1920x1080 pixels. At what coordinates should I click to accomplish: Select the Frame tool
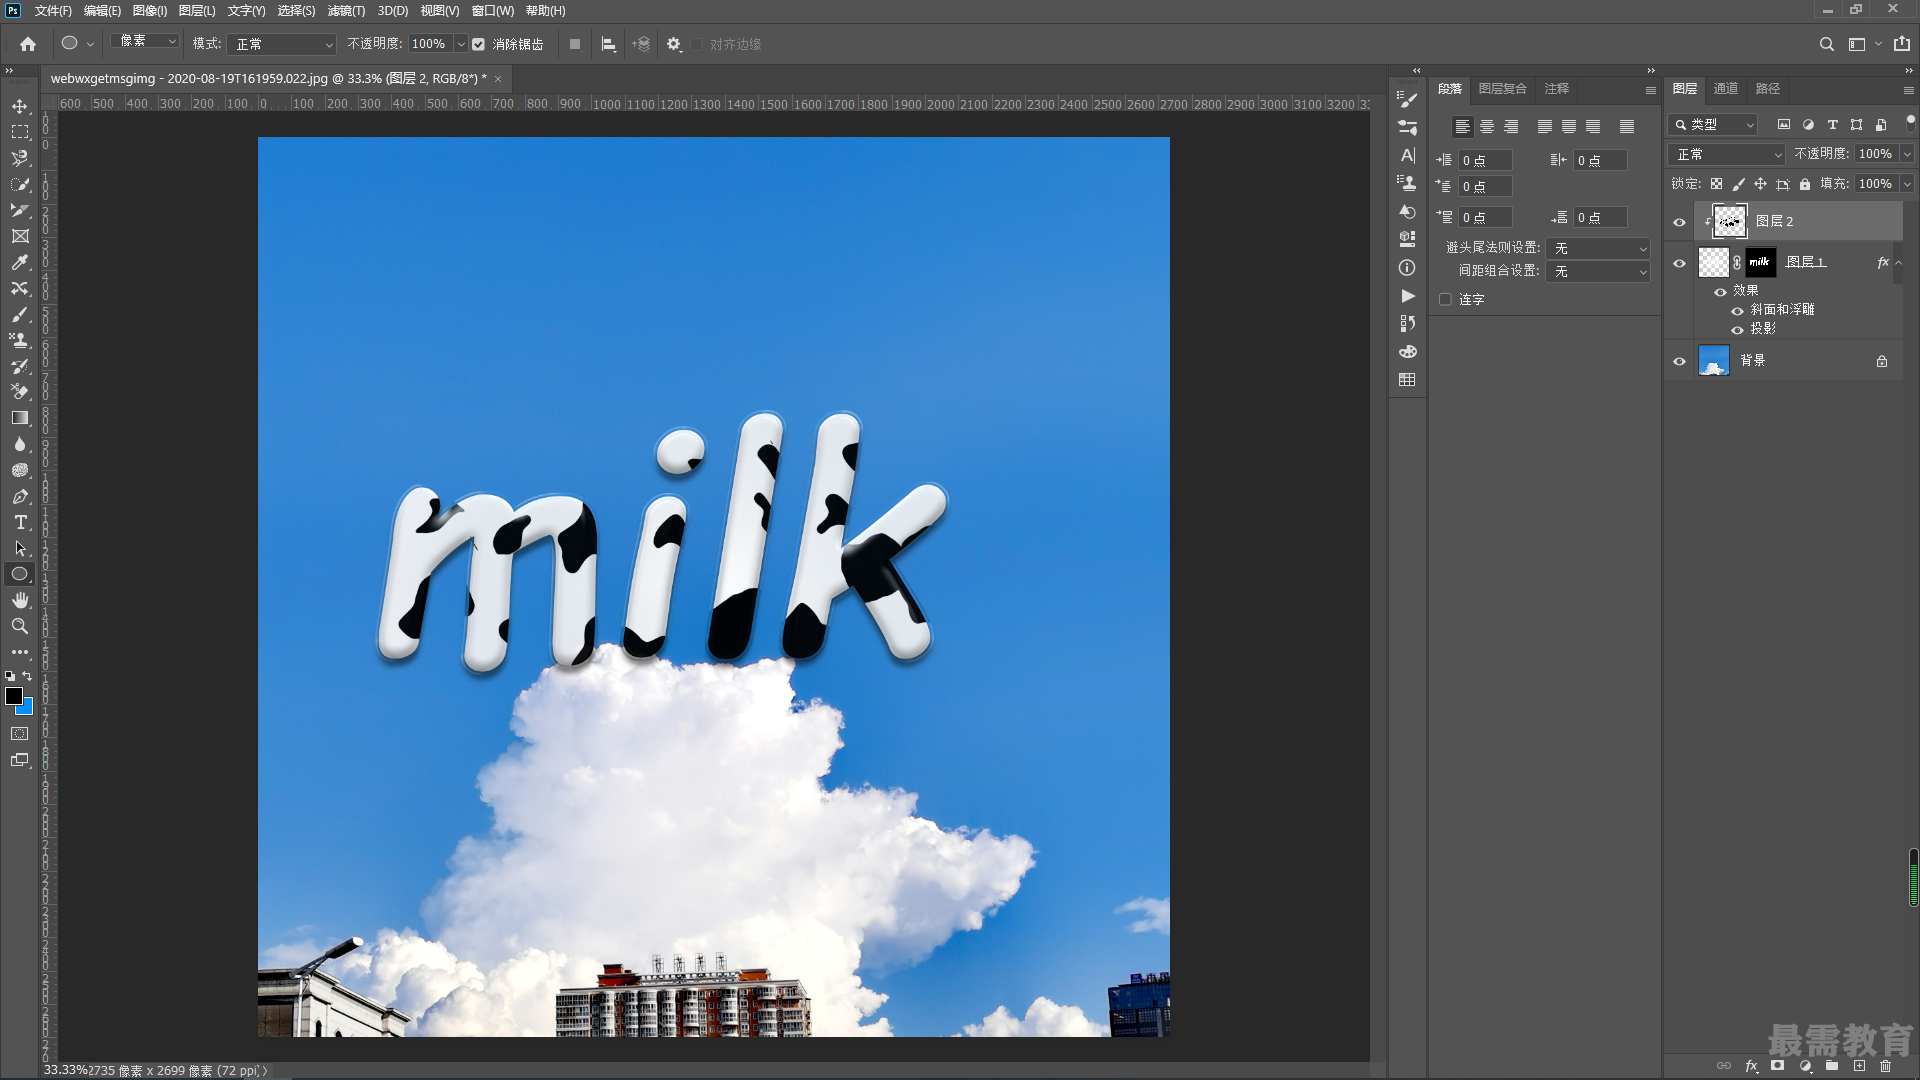tap(20, 236)
